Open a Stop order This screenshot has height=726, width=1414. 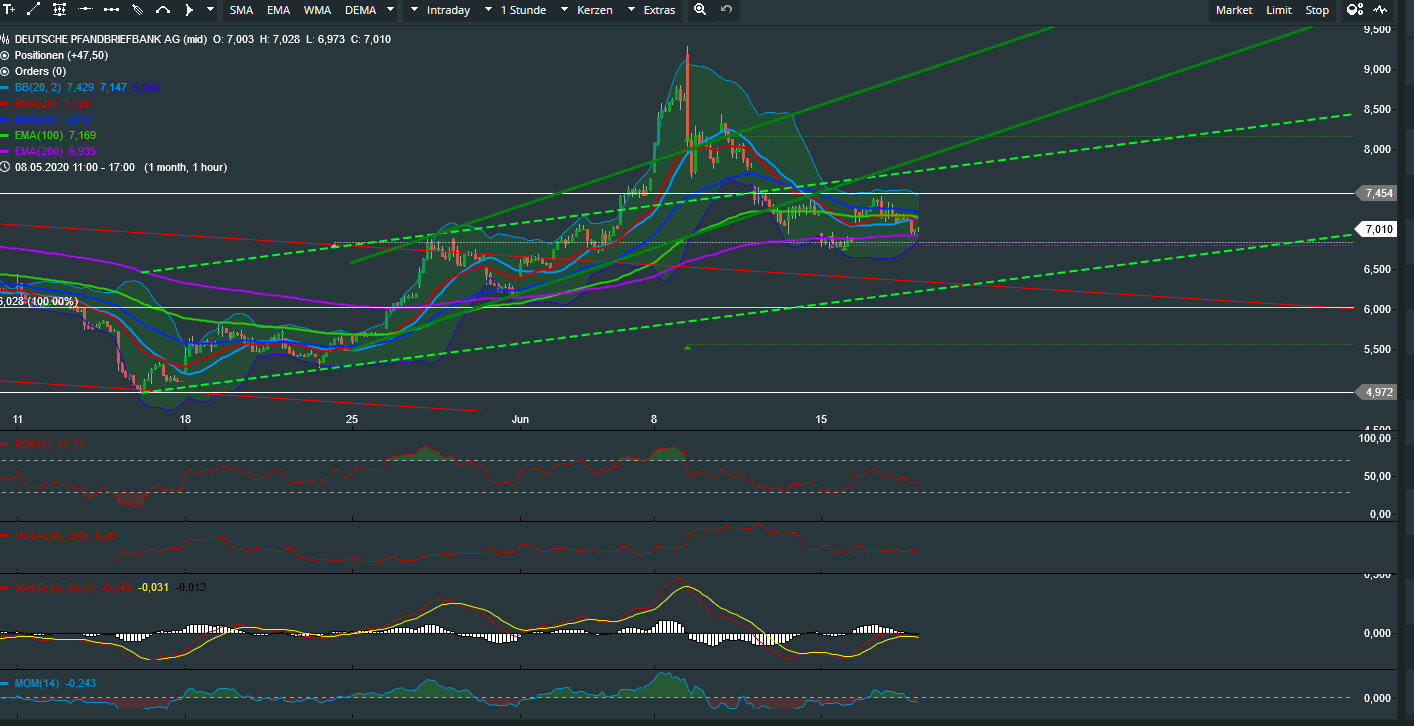tap(1317, 10)
